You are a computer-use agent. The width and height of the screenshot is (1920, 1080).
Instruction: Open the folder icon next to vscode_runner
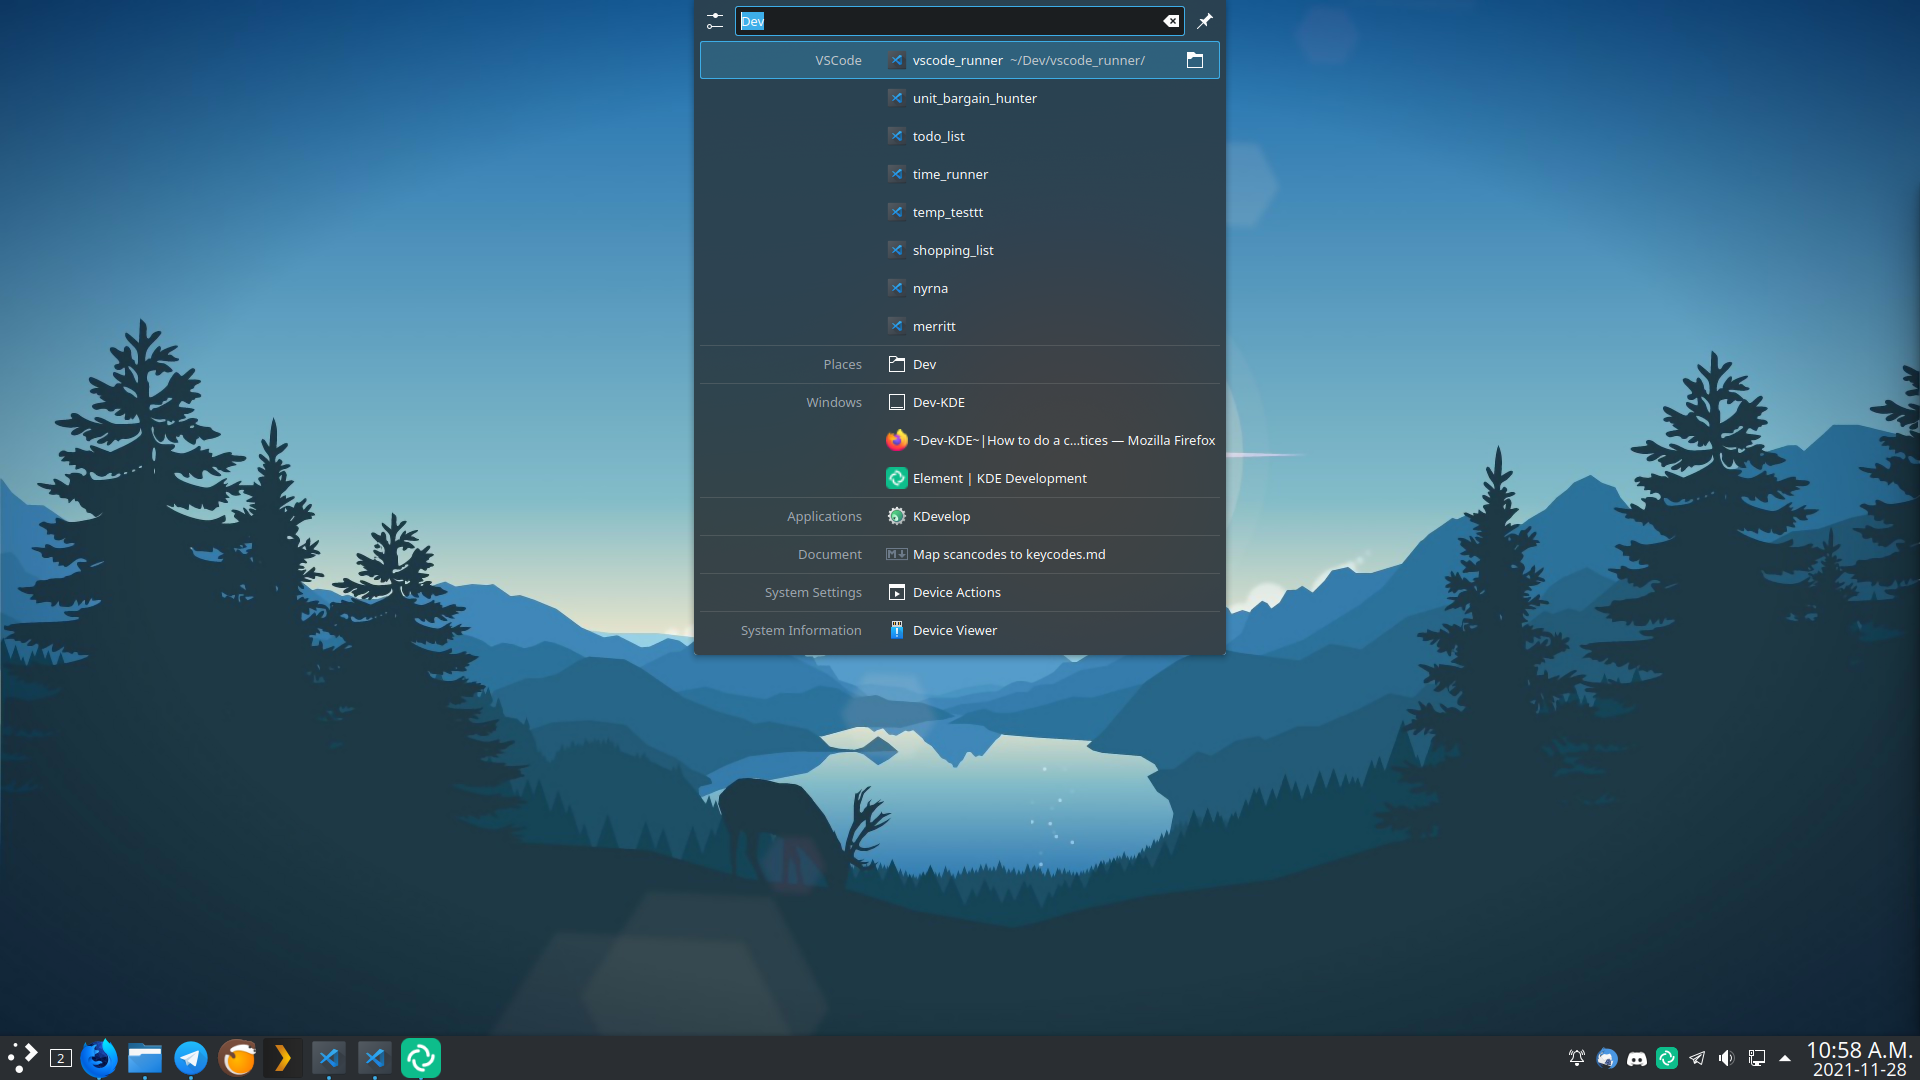[x=1195, y=60]
